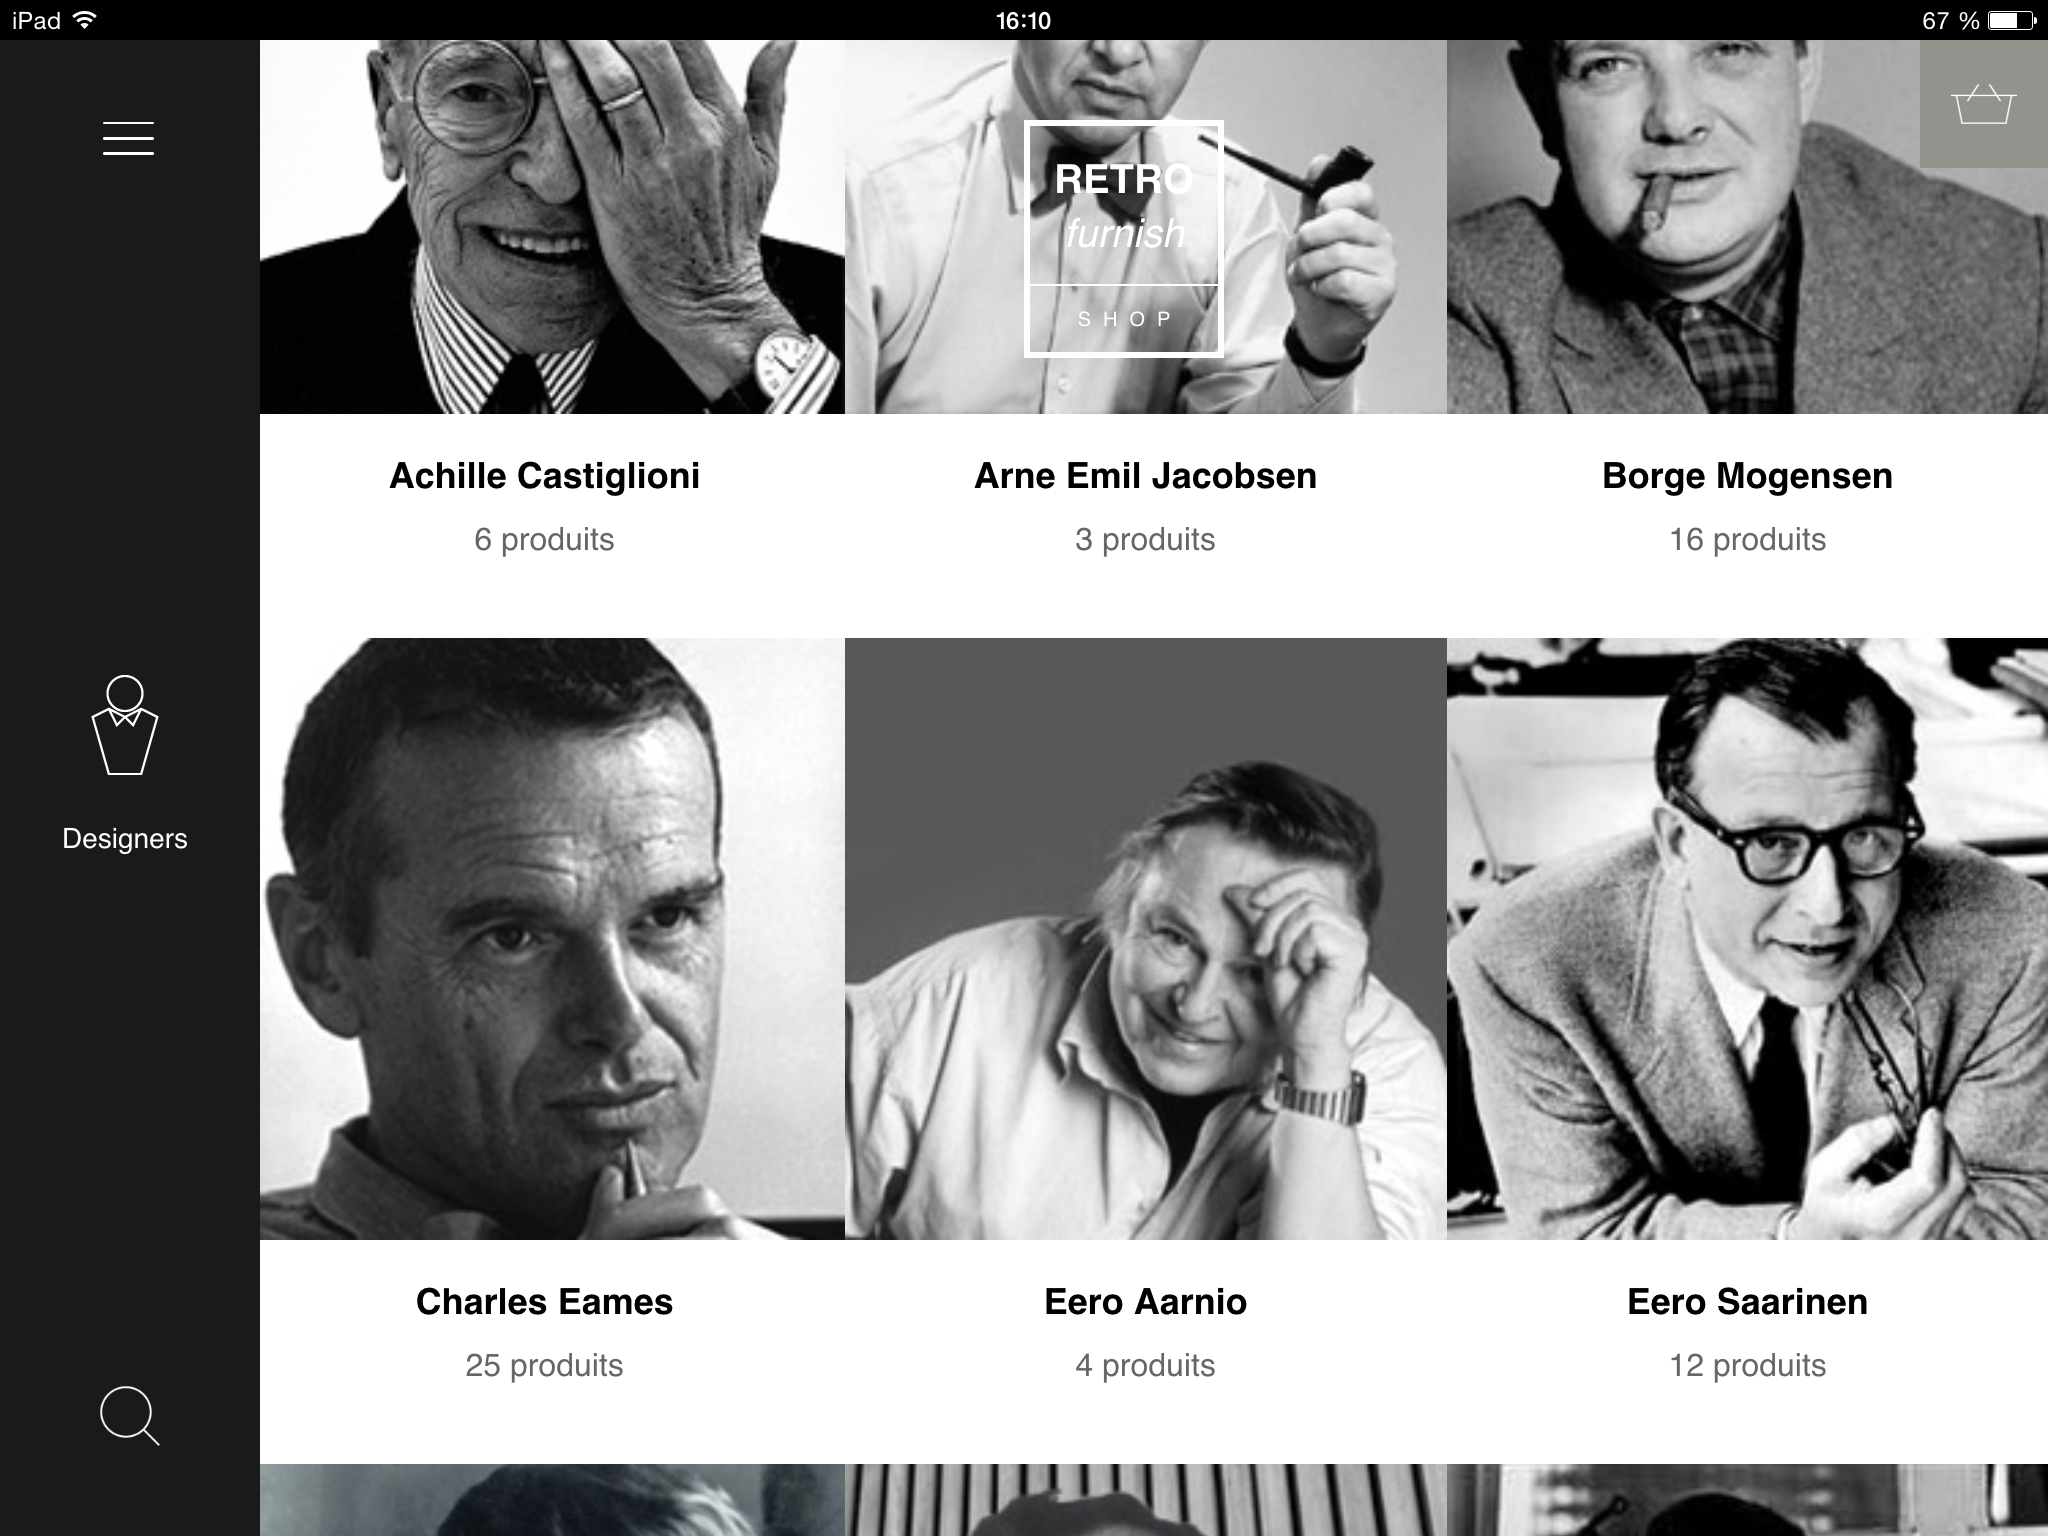
Task: Tap the Retro Furnish Shop logo
Action: click(x=1124, y=238)
